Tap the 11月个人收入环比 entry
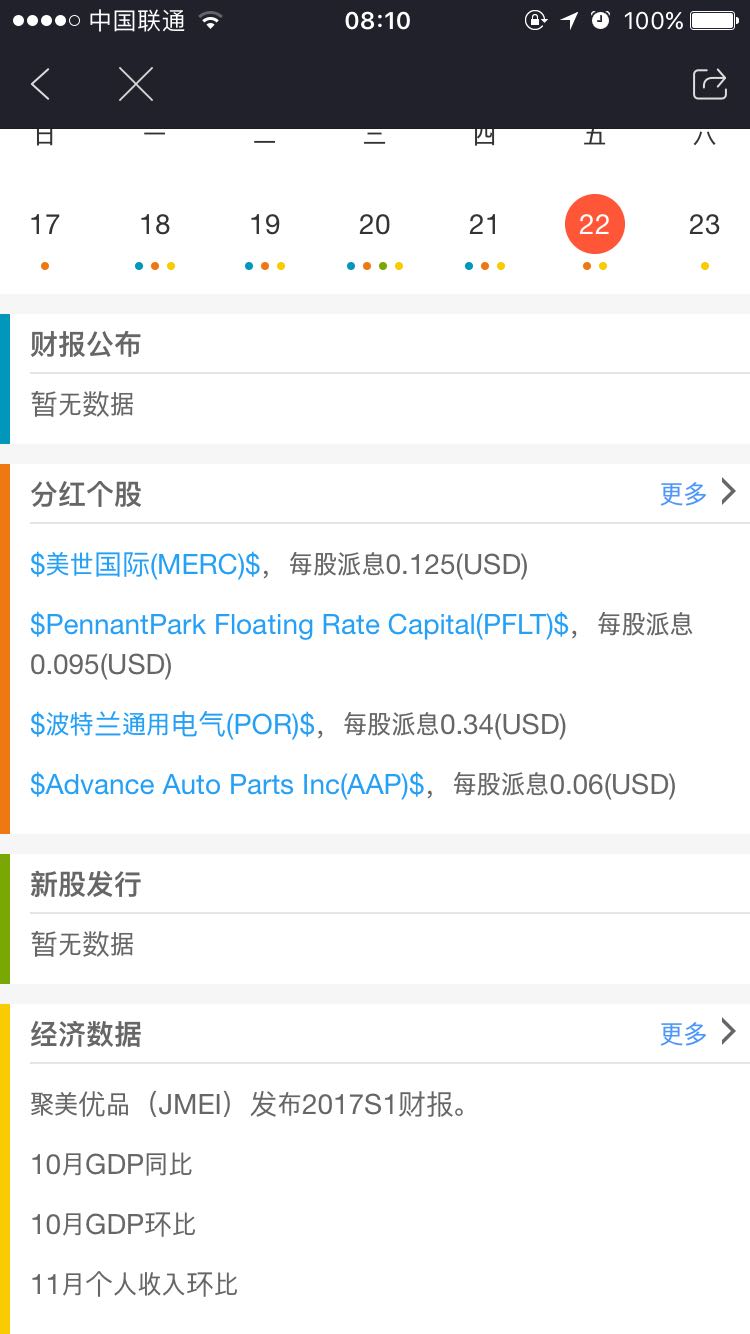 pyautogui.click(x=134, y=1285)
